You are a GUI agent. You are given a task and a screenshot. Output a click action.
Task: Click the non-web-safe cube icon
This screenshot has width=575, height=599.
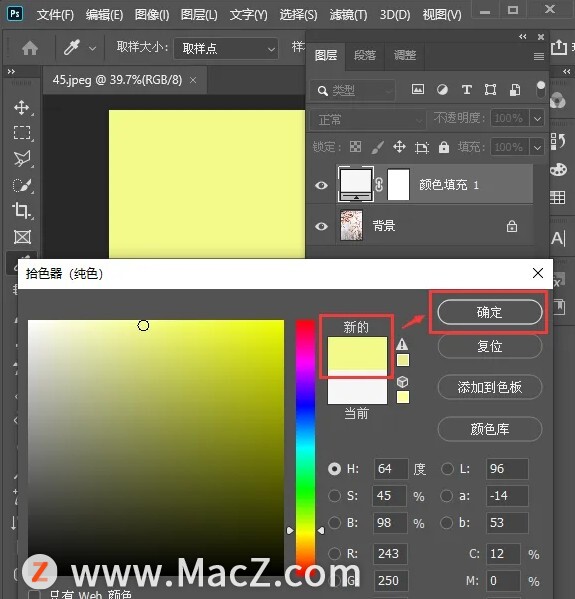coord(402,381)
